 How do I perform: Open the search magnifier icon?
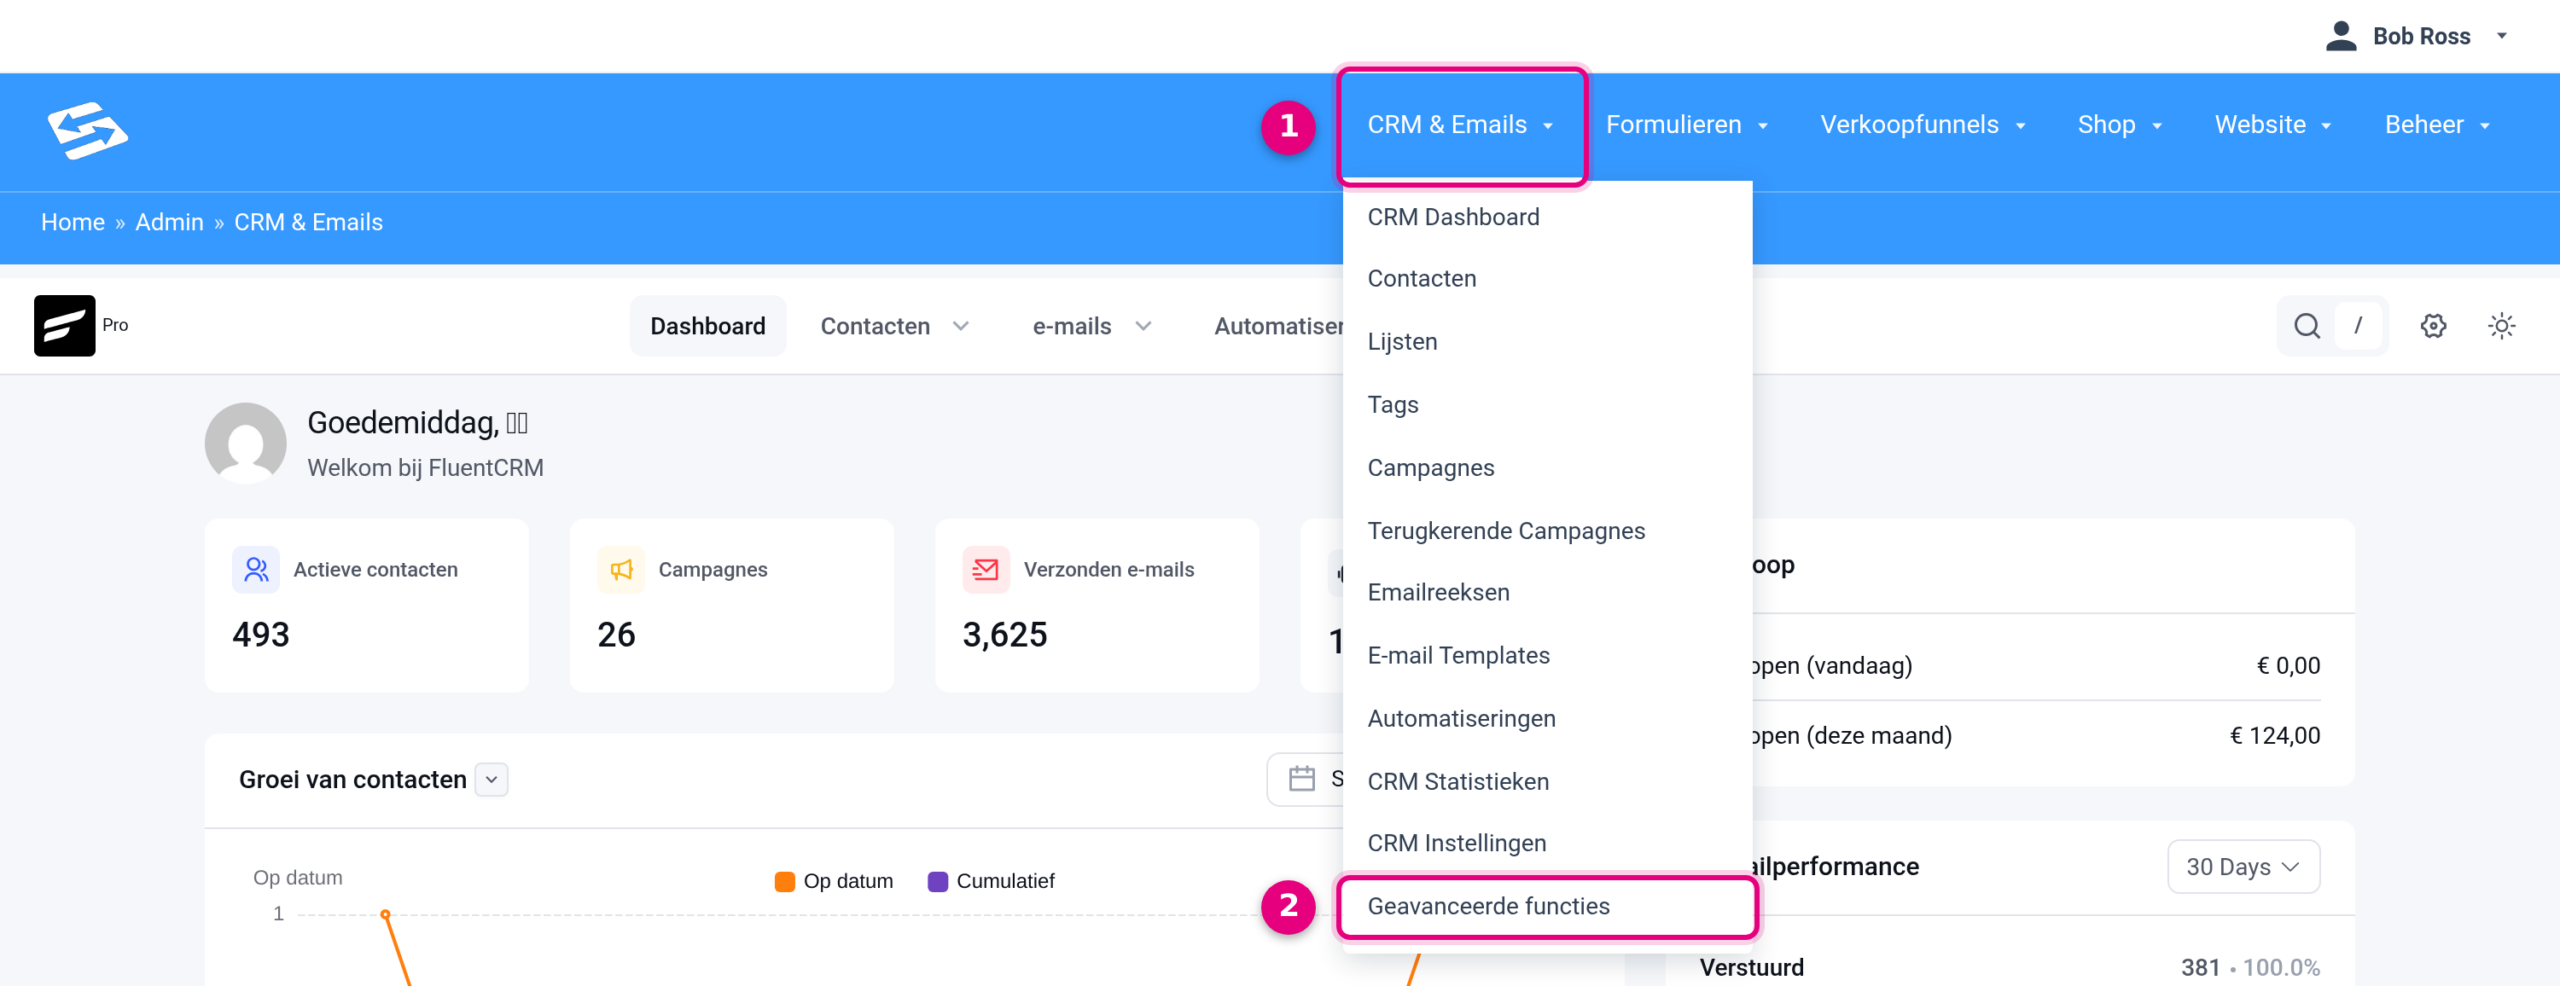[2306, 326]
